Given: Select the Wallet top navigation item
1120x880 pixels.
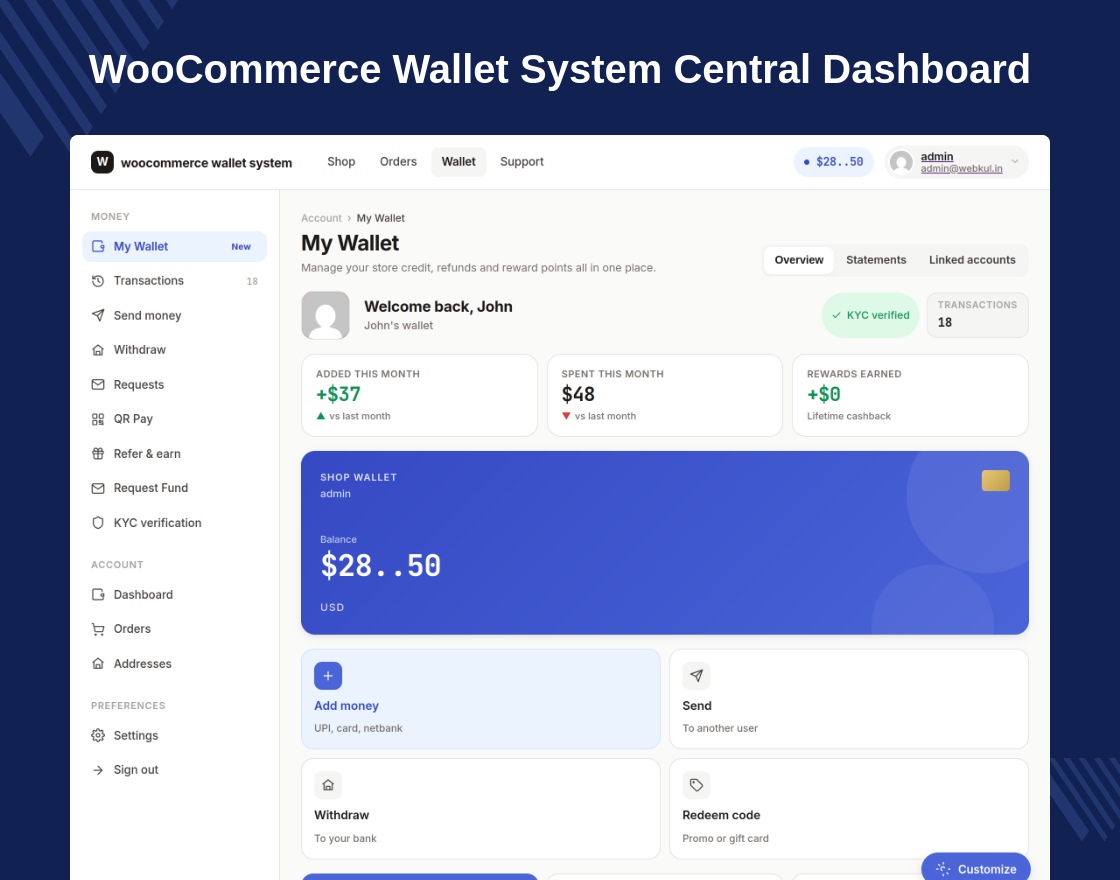Looking at the screenshot, I should [459, 162].
